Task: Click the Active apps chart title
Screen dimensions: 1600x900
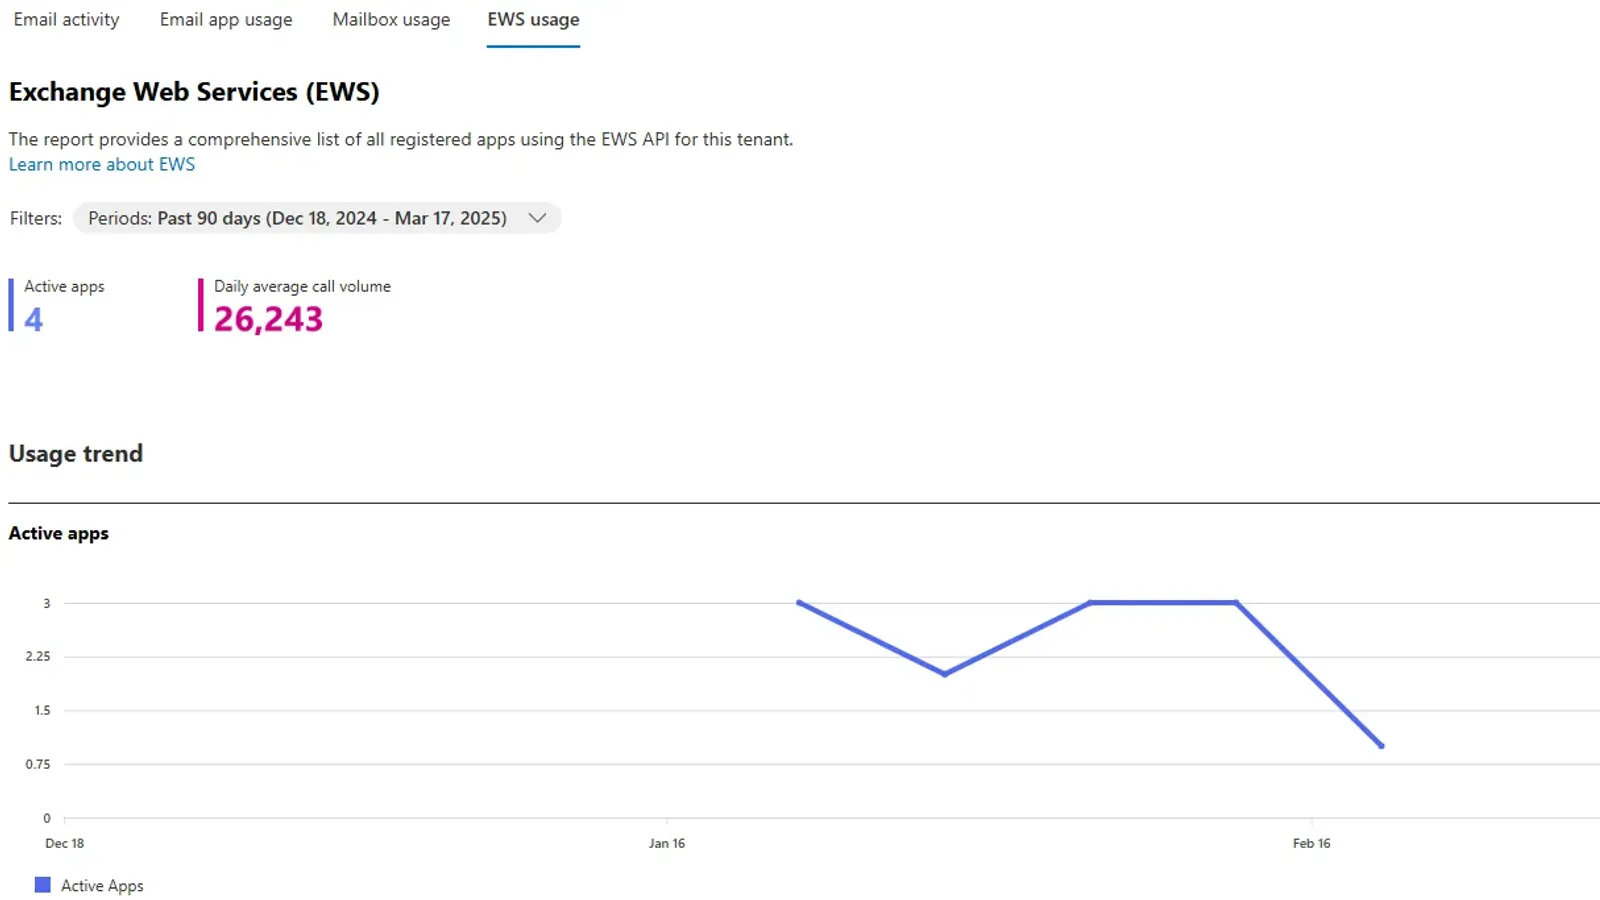Action: point(59,534)
